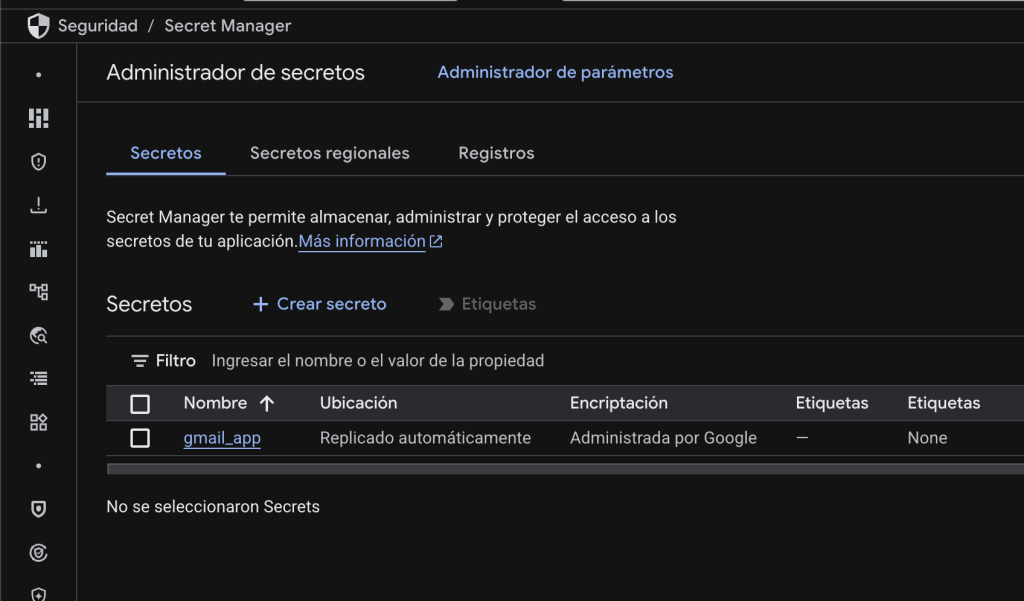Click the external-link icon after Más información
1024x601 pixels.
[436, 242]
